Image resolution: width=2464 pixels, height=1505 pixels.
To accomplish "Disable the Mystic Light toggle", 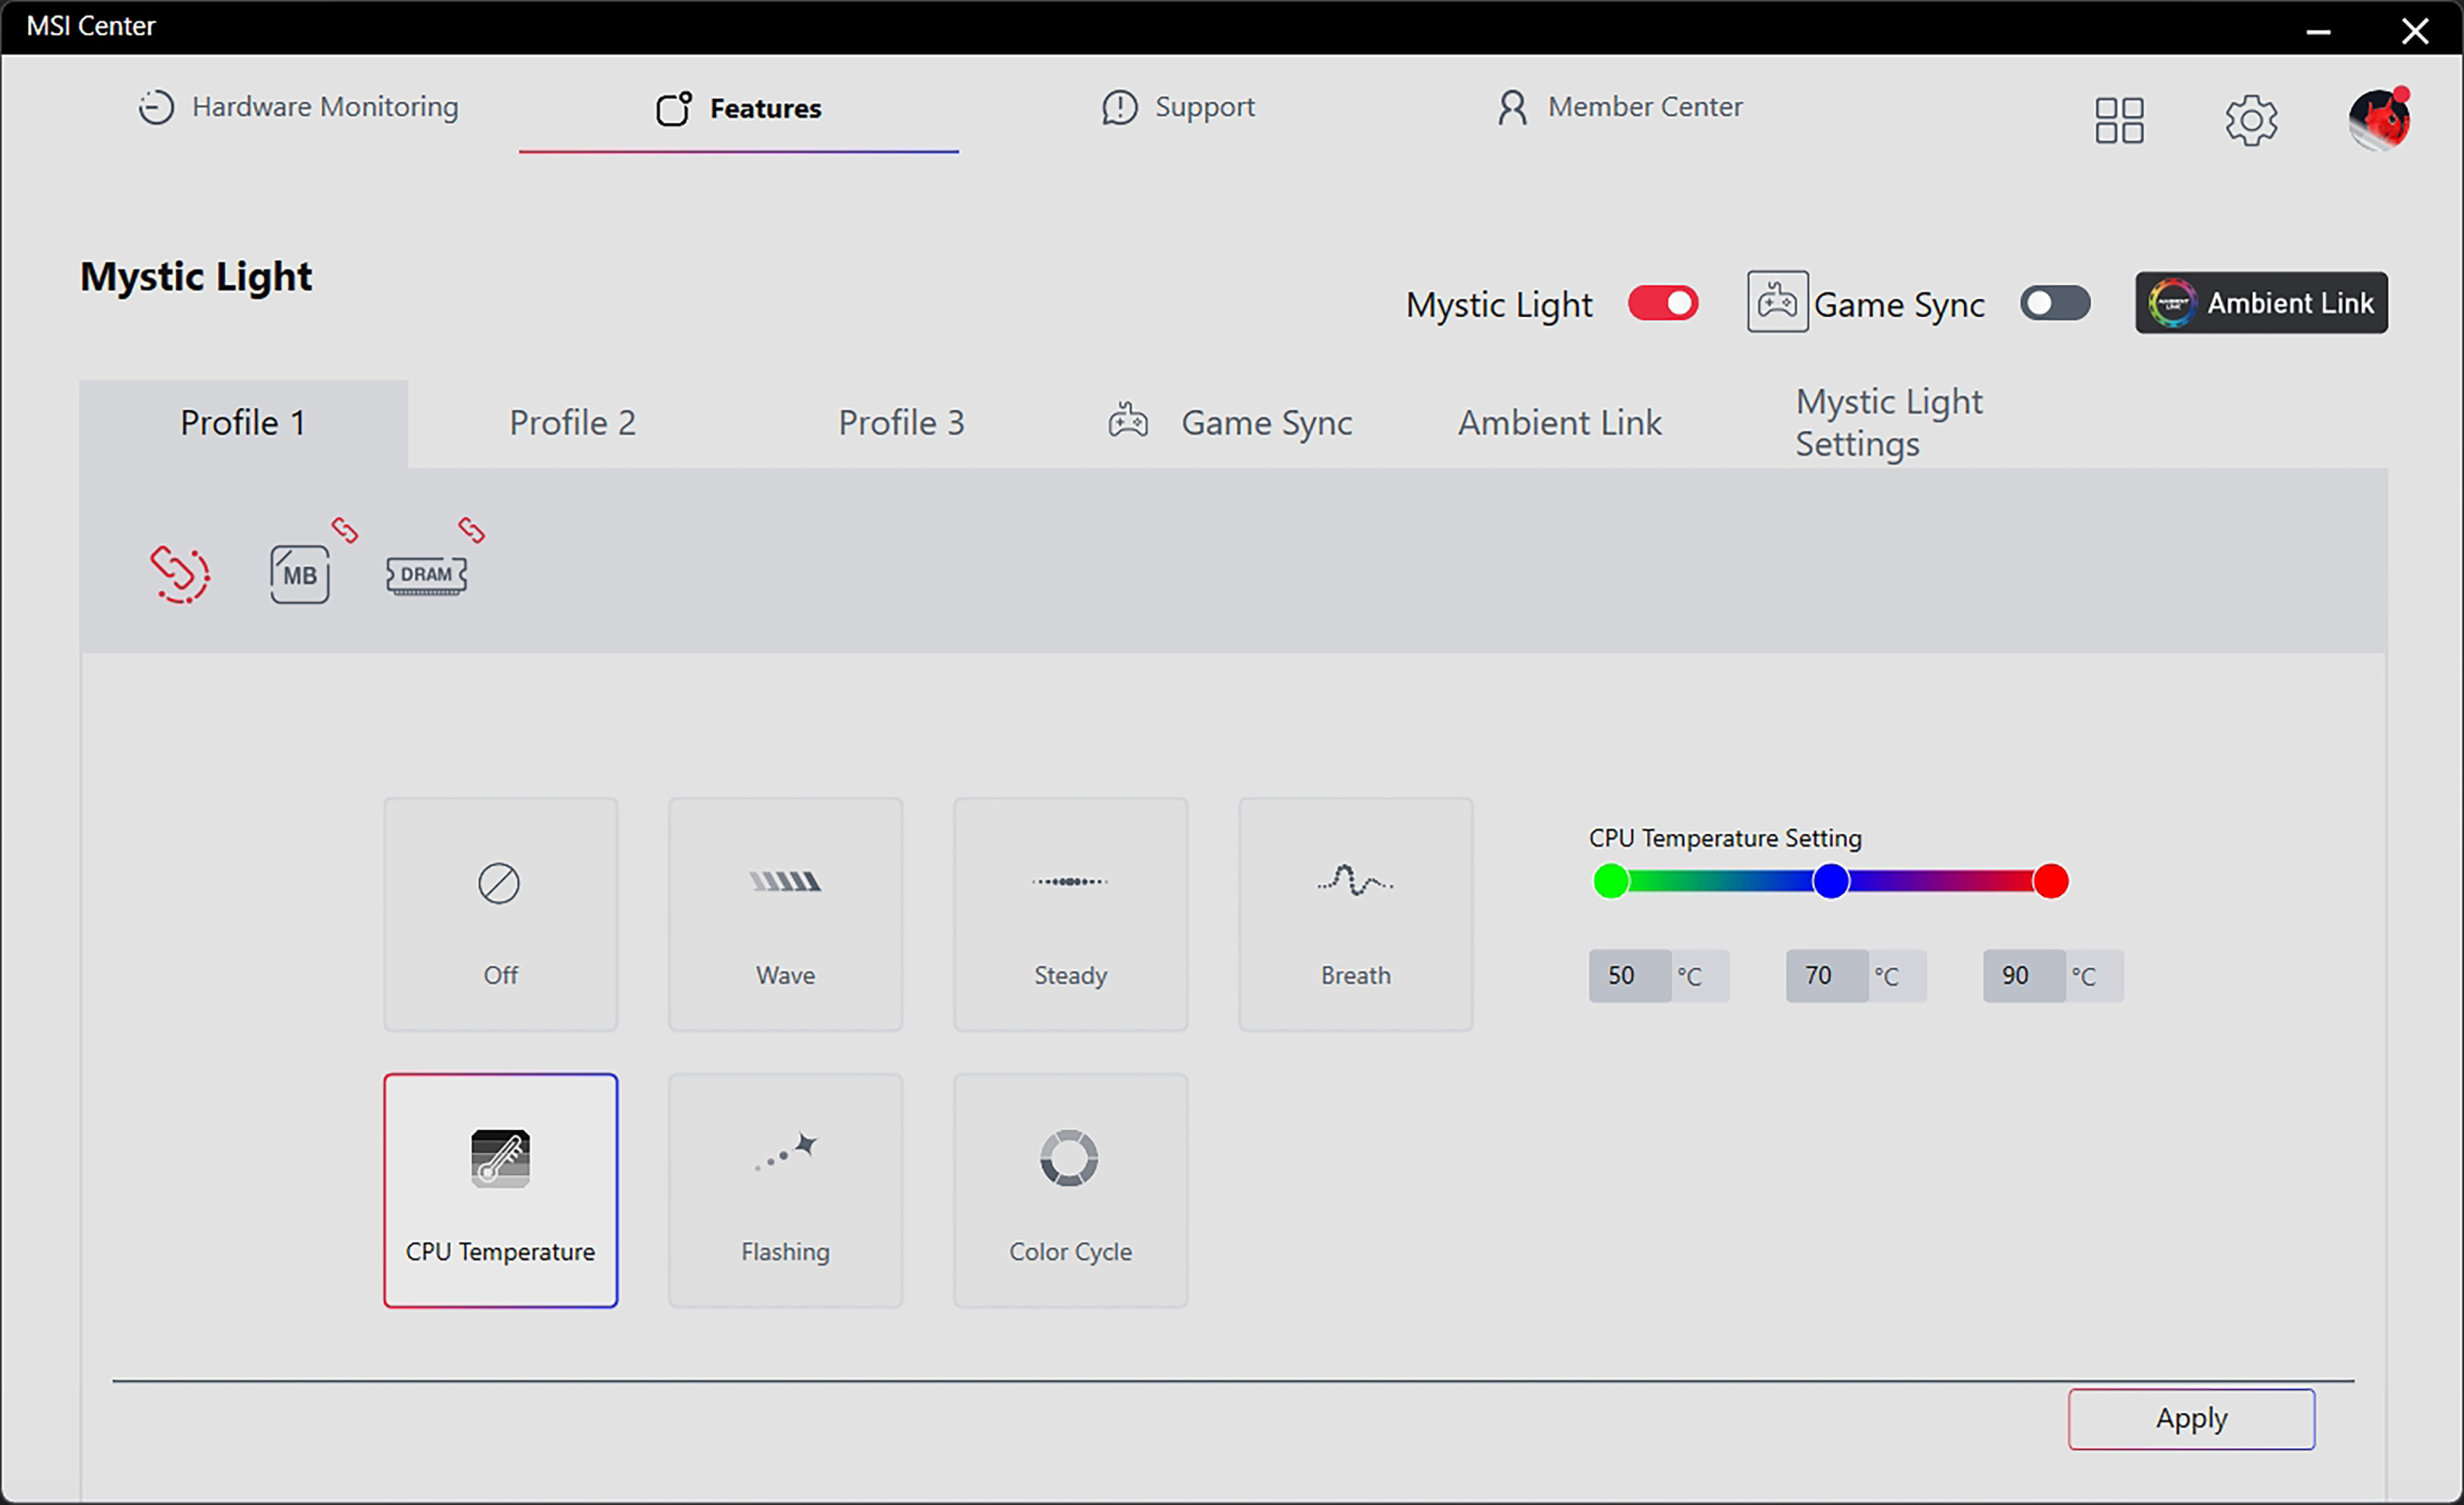I will tap(1662, 303).
